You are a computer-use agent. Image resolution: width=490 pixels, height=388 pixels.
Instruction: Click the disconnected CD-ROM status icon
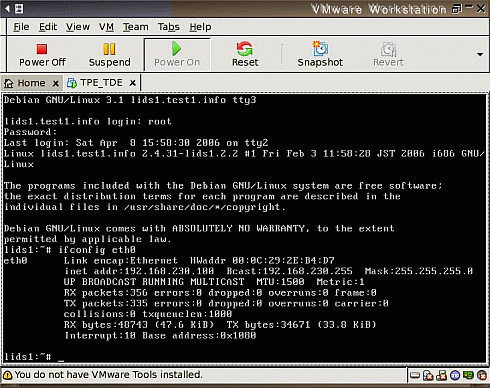tap(428, 376)
